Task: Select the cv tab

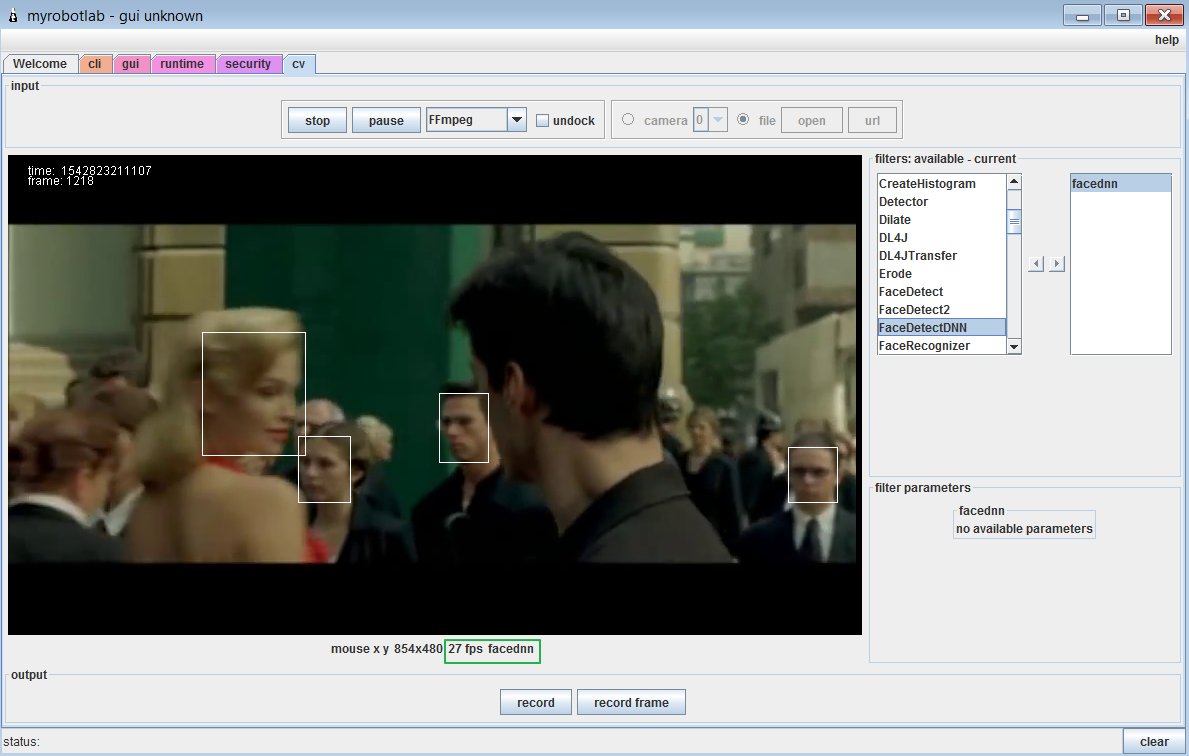Action: click(299, 64)
